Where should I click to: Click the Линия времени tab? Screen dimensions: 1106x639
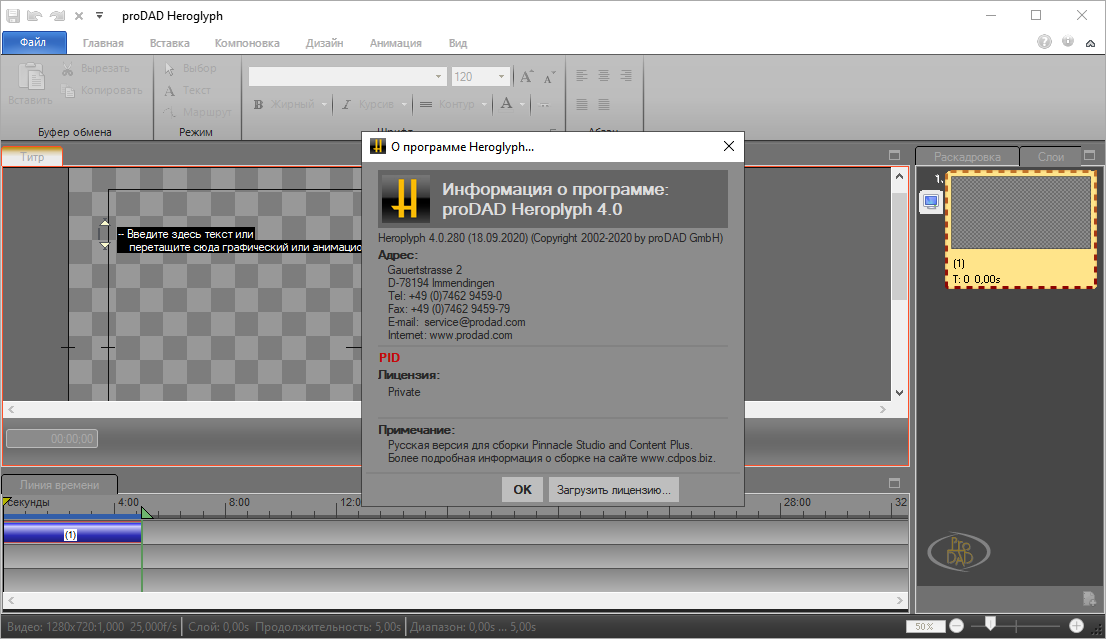click(x=59, y=485)
